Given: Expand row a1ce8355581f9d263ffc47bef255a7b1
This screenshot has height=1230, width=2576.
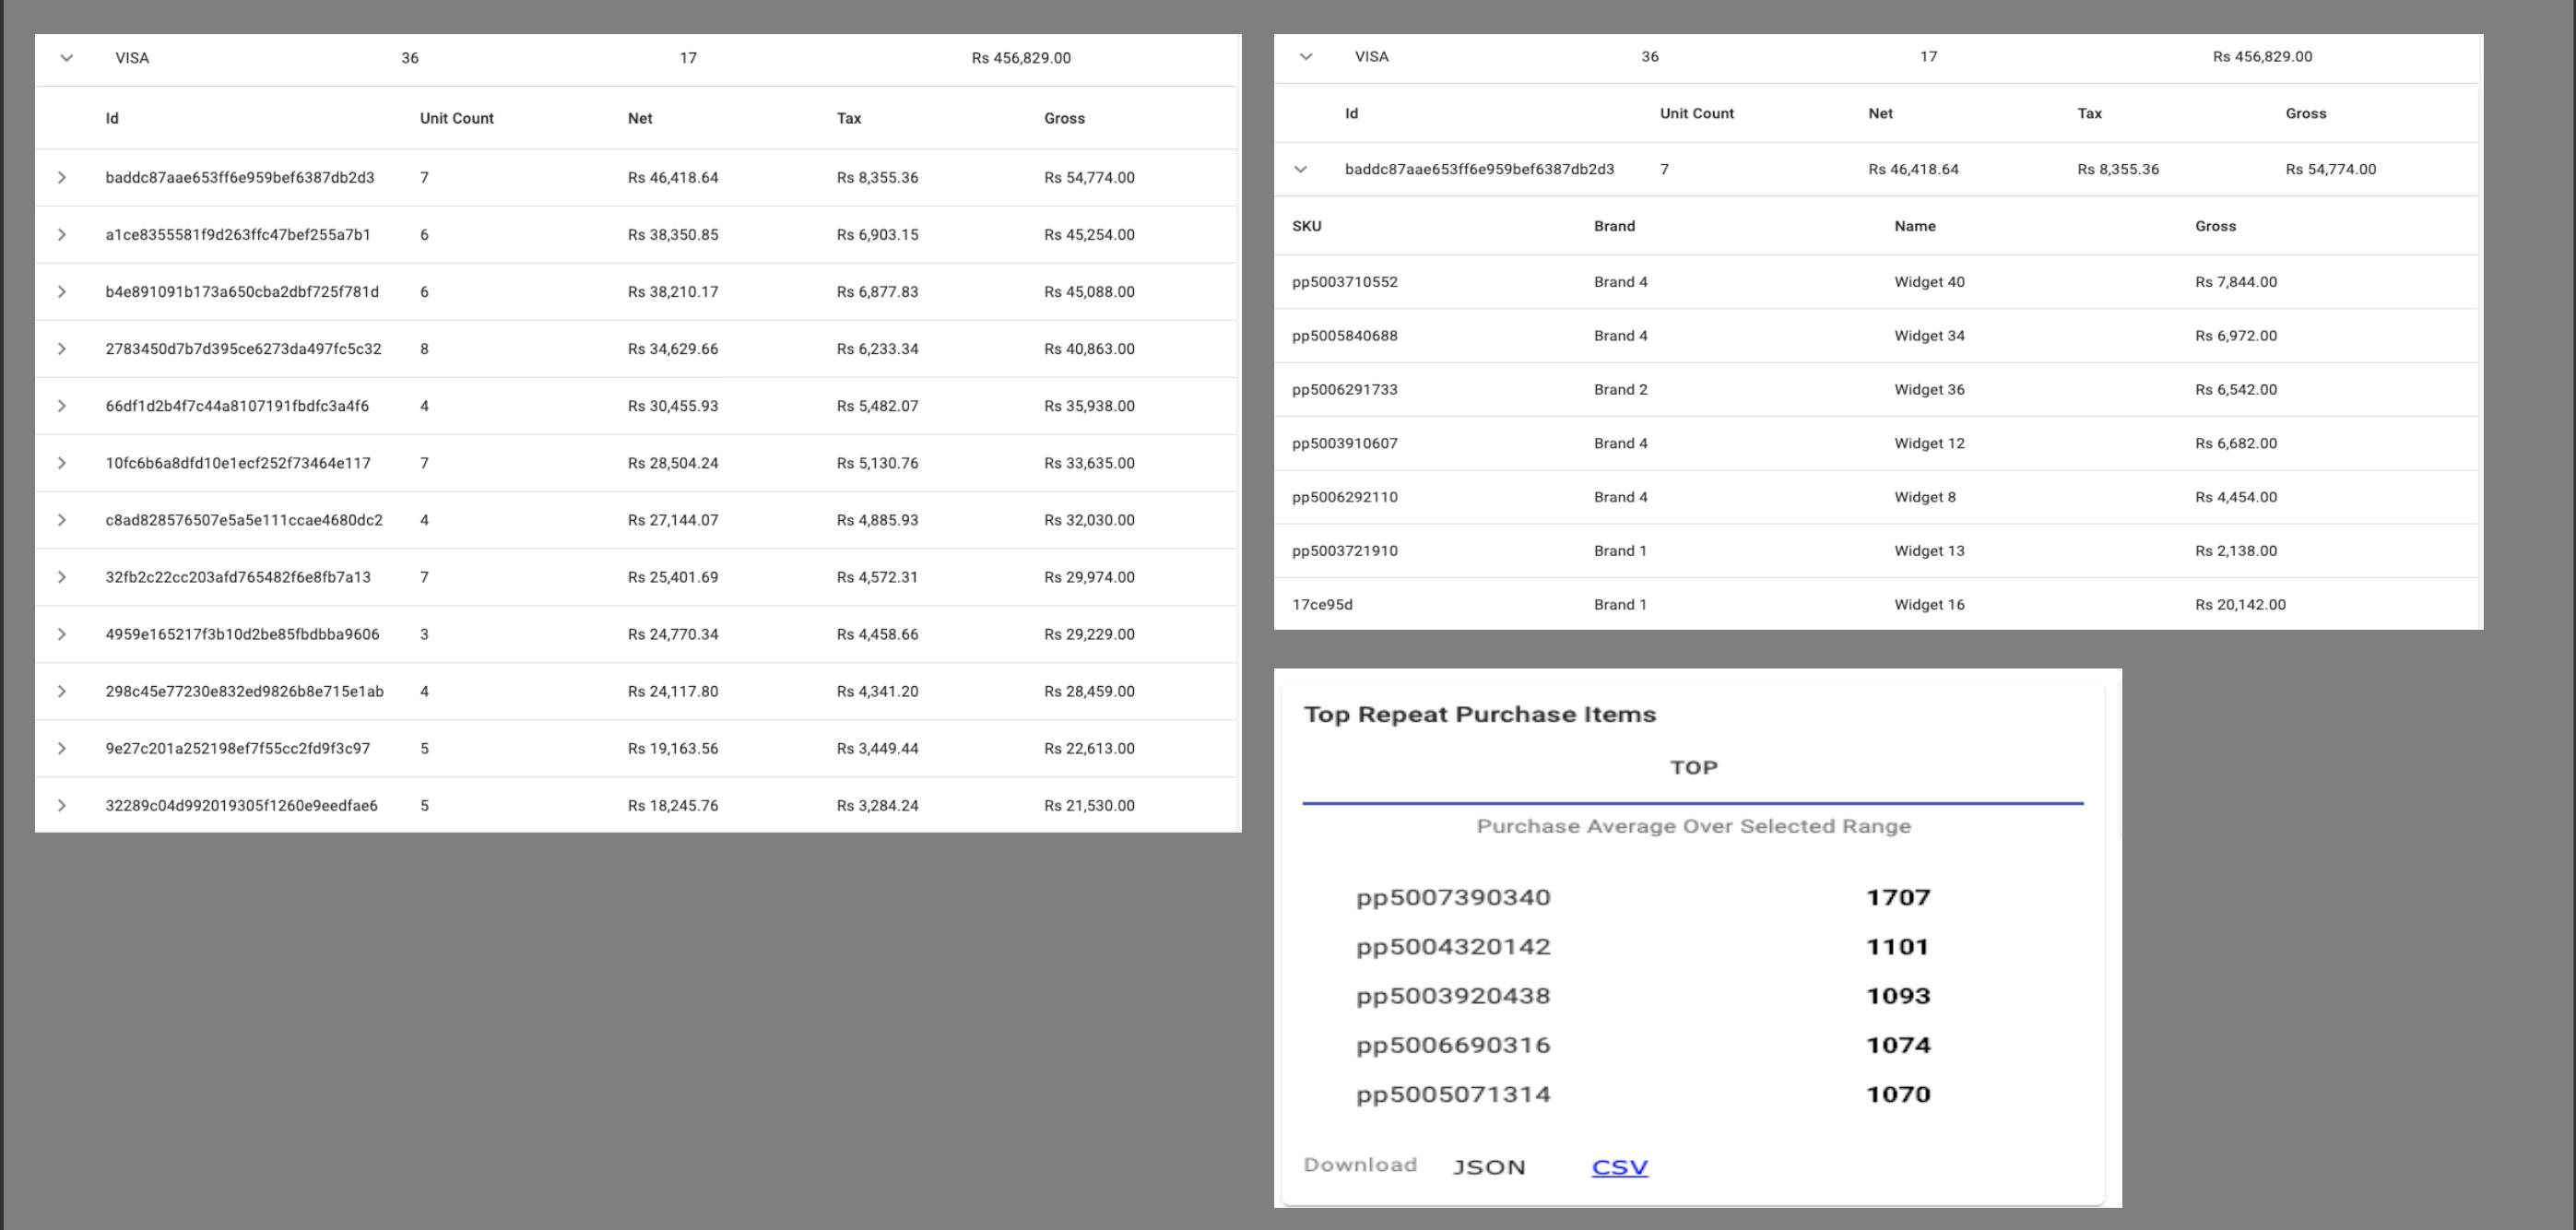Looking at the screenshot, I should pyautogui.click(x=61, y=234).
